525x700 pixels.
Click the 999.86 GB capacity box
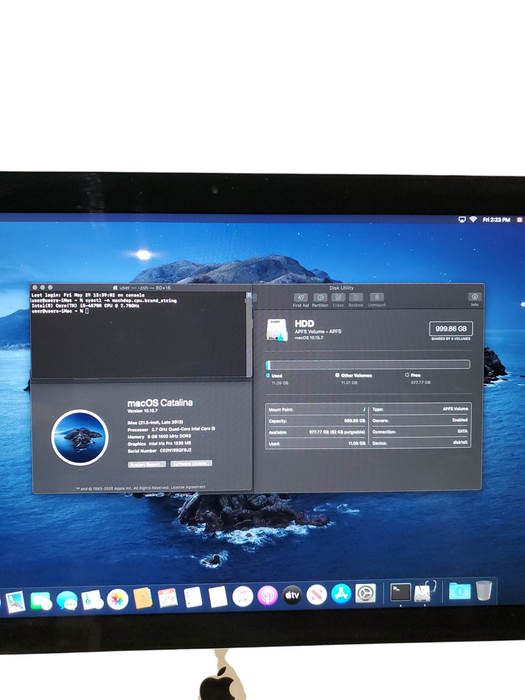[x=451, y=329]
